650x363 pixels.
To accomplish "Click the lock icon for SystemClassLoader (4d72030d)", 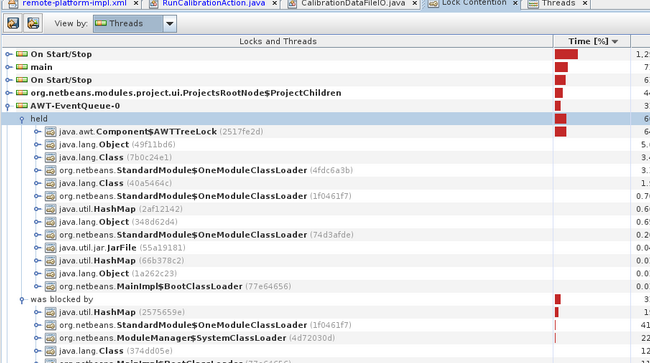I will pos(51,338).
